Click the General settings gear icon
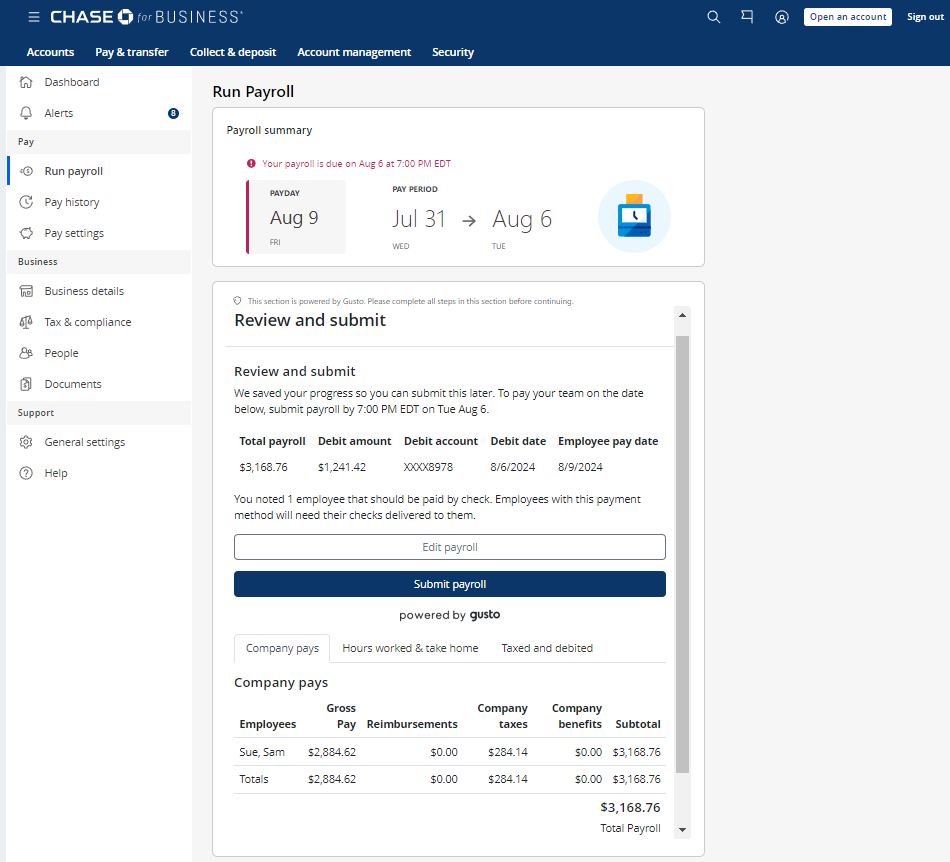The height and width of the screenshot is (862, 950). pyautogui.click(x=27, y=442)
